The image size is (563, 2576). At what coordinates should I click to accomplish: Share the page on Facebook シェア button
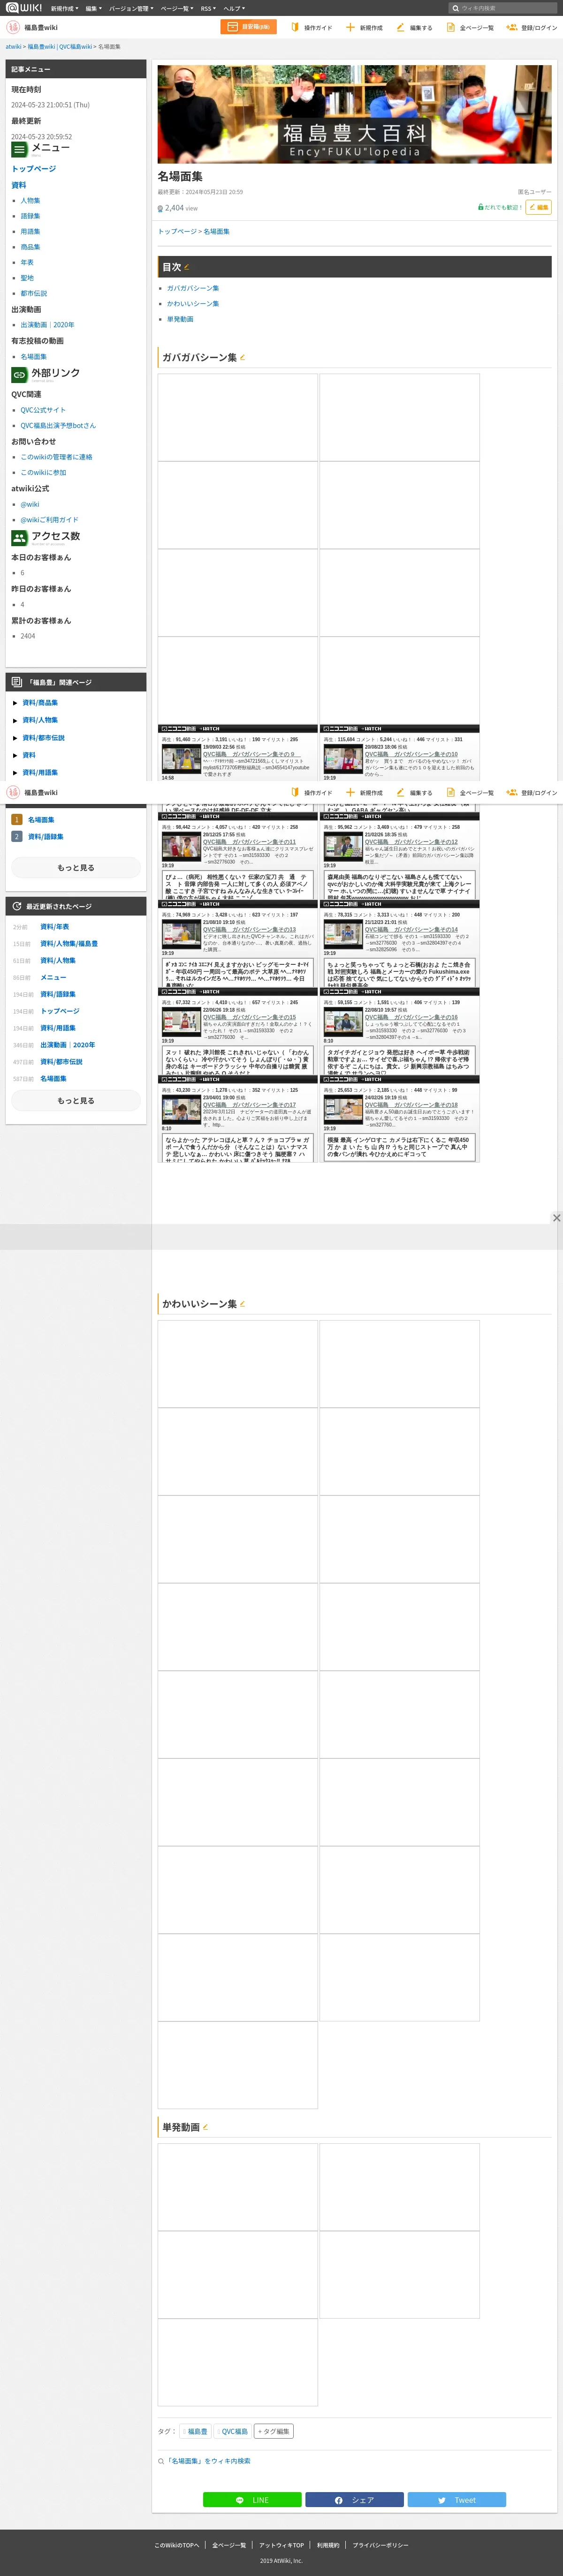354,2500
